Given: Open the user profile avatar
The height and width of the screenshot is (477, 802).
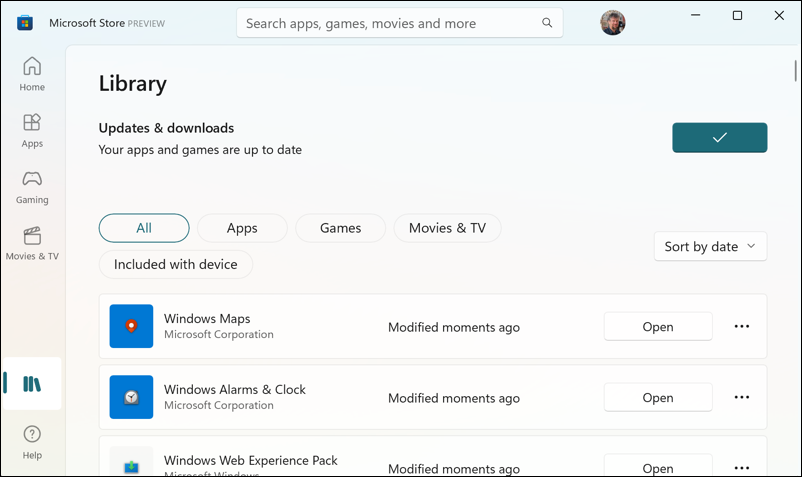Looking at the screenshot, I should click(612, 23).
